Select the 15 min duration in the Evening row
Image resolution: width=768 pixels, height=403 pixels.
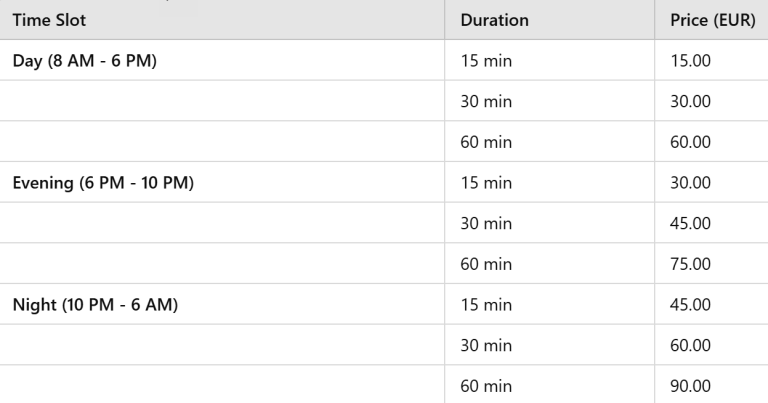(x=485, y=183)
